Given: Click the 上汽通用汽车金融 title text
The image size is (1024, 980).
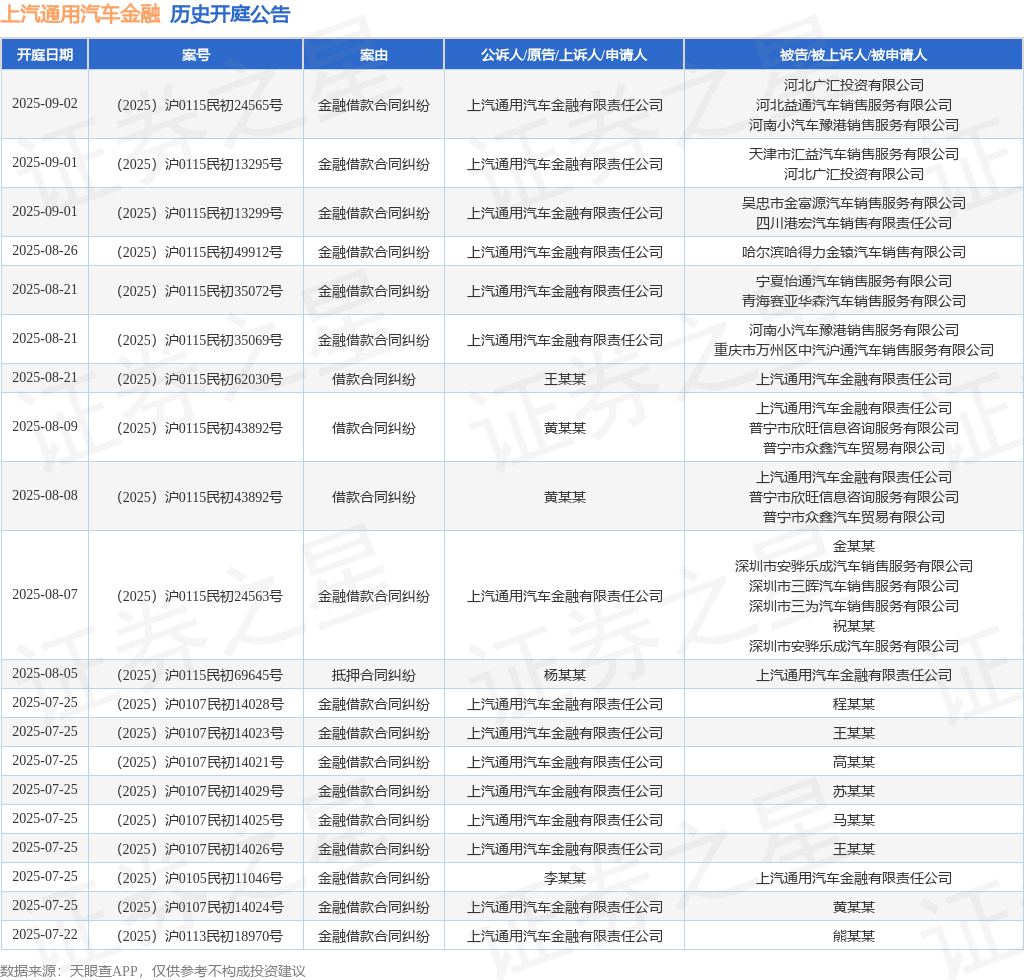Looking at the screenshot, I should (80, 14).
